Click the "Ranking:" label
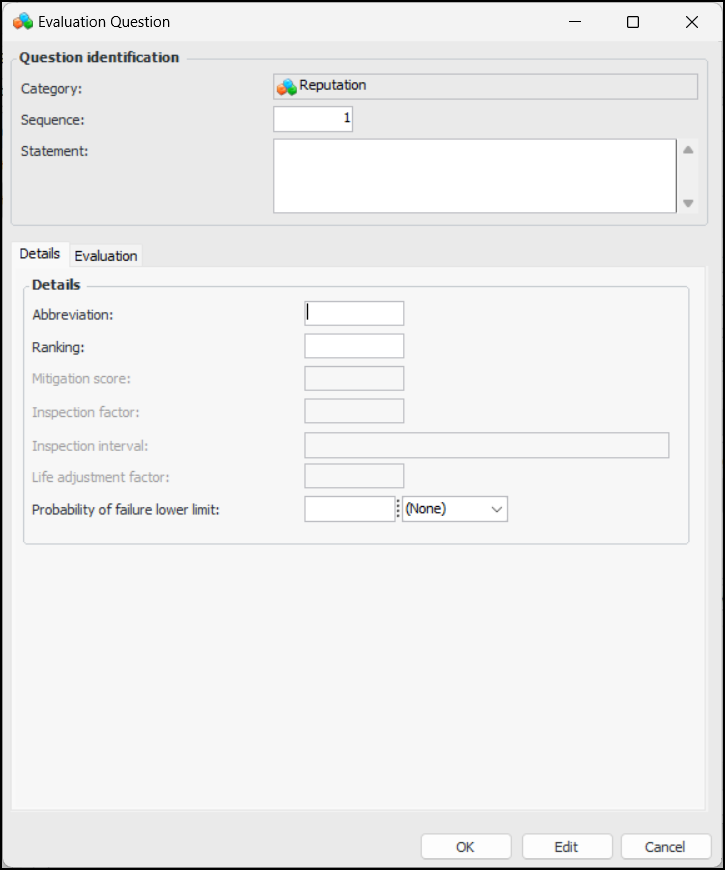Viewport: 725px width, 870px height. 58,347
